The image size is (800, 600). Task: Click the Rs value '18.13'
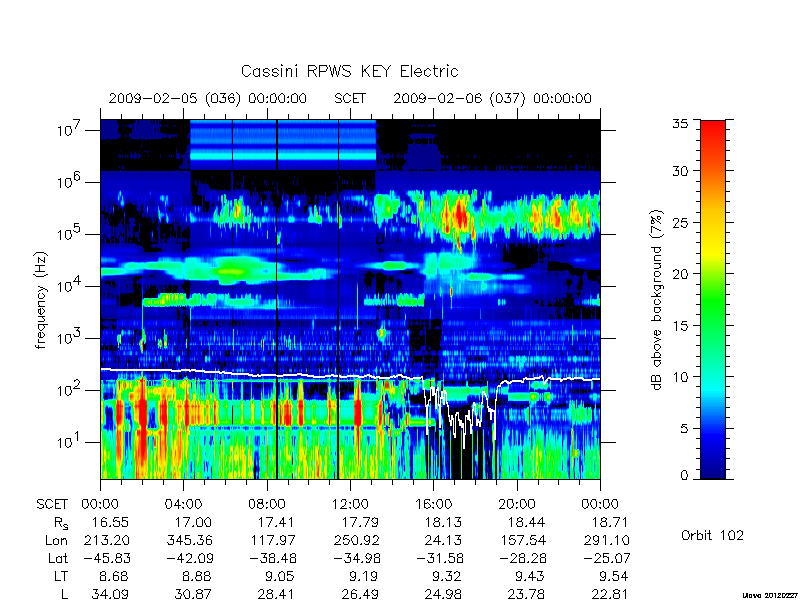click(x=443, y=522)
